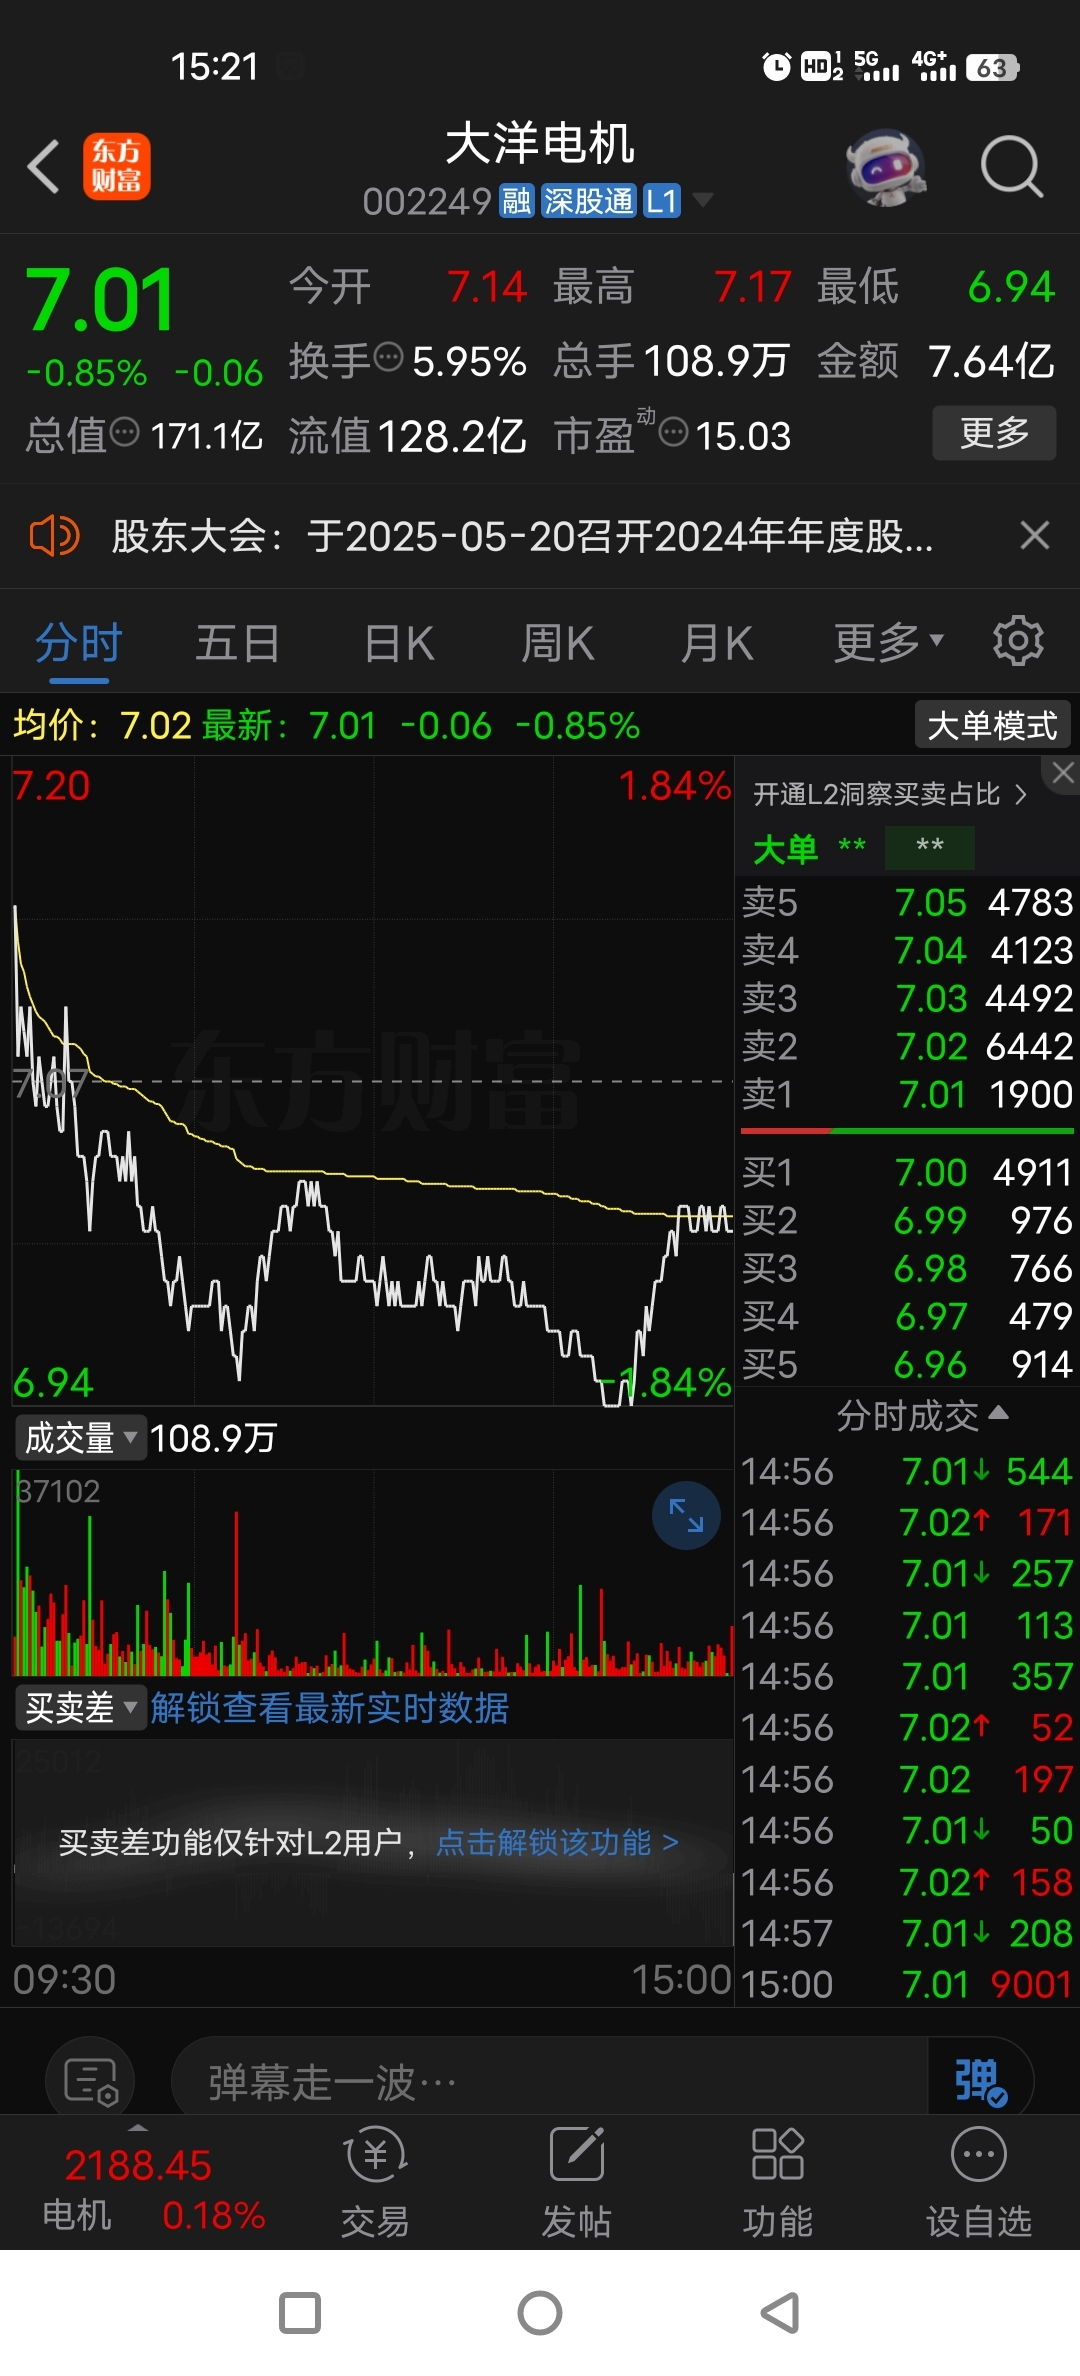Screen dimensions: 1080x2376
Task: Open the 成交量 indicator dropdown
Action: (x=80, y=1438)
